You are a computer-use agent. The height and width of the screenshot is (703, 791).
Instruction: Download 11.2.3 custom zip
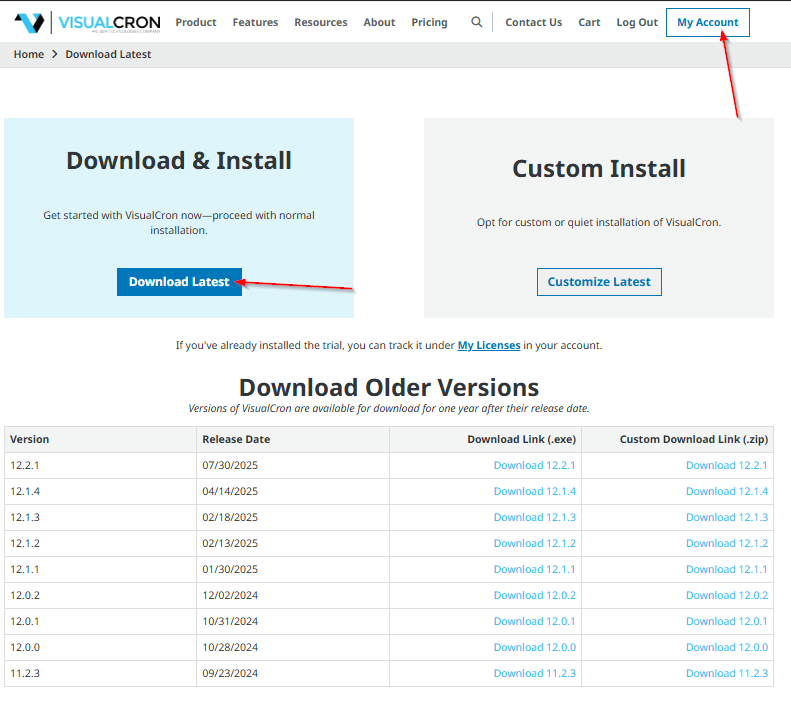coord(726,673)
